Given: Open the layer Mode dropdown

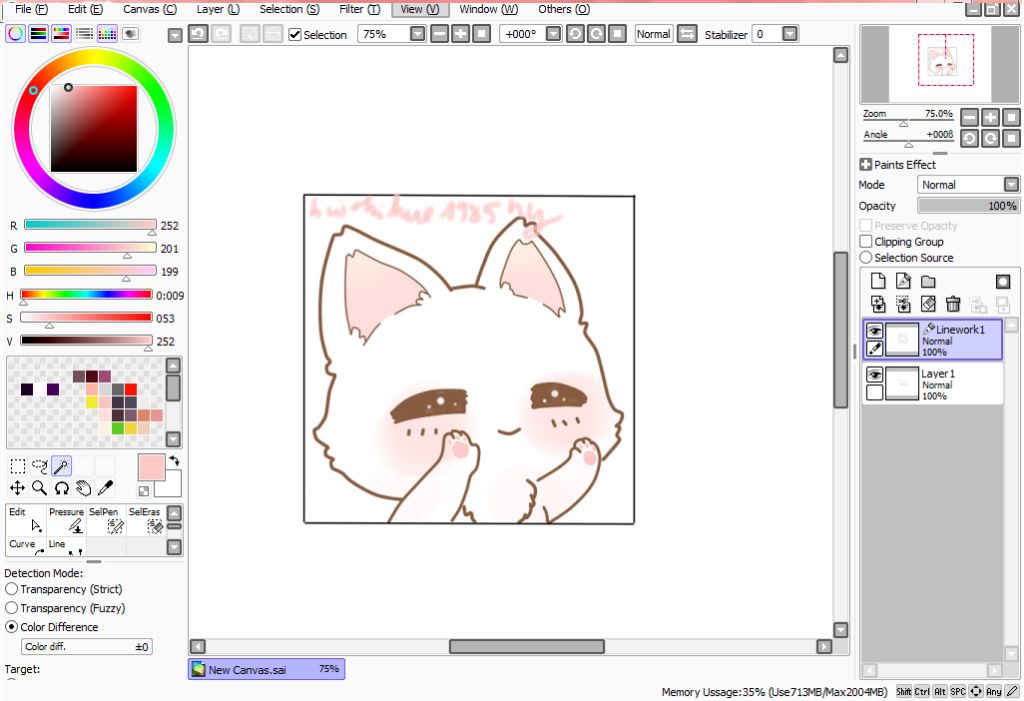Looking at the screenshot, I should pyautogui.click(x=1011, y=185).
